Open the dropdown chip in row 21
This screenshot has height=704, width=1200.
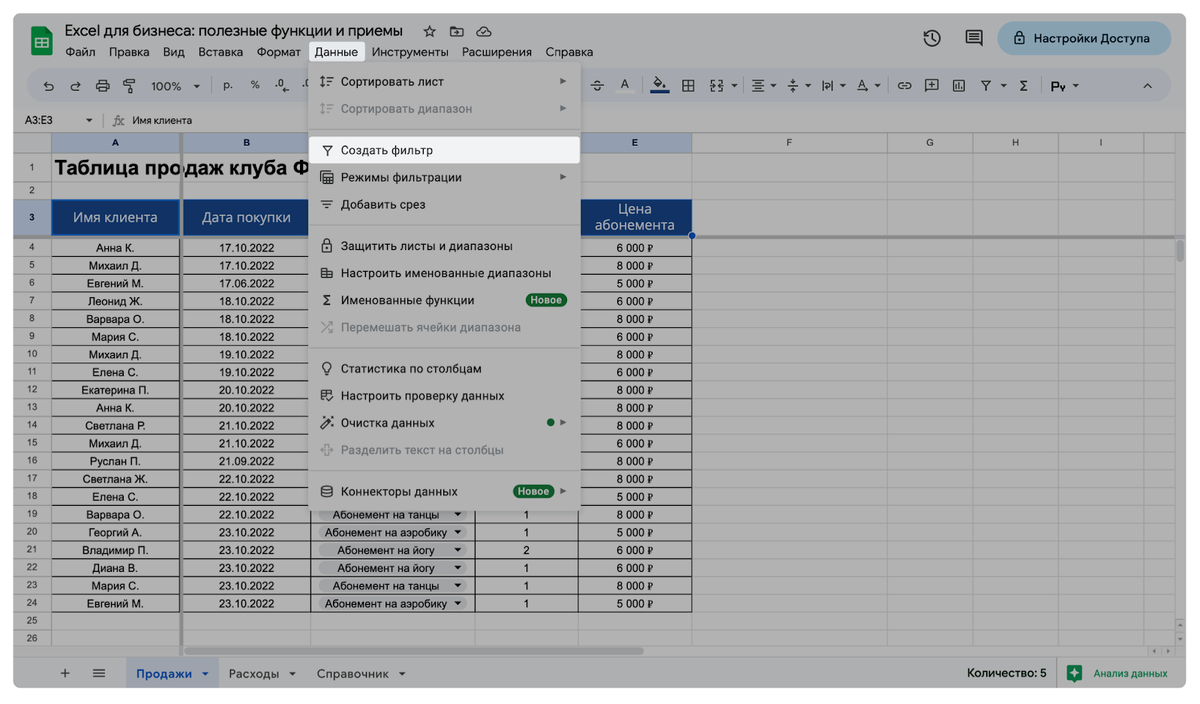tap(458, 550)
